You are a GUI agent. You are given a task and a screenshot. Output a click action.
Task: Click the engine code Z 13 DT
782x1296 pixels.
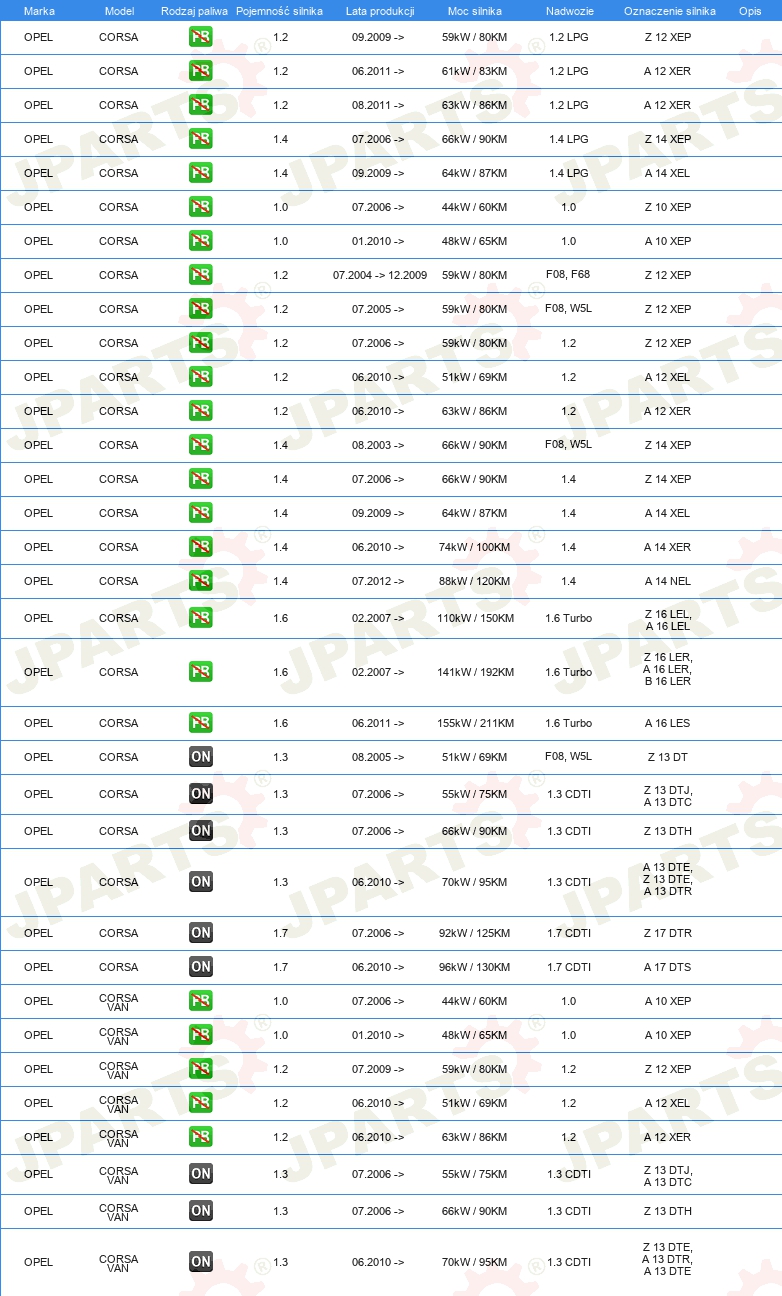668,757
